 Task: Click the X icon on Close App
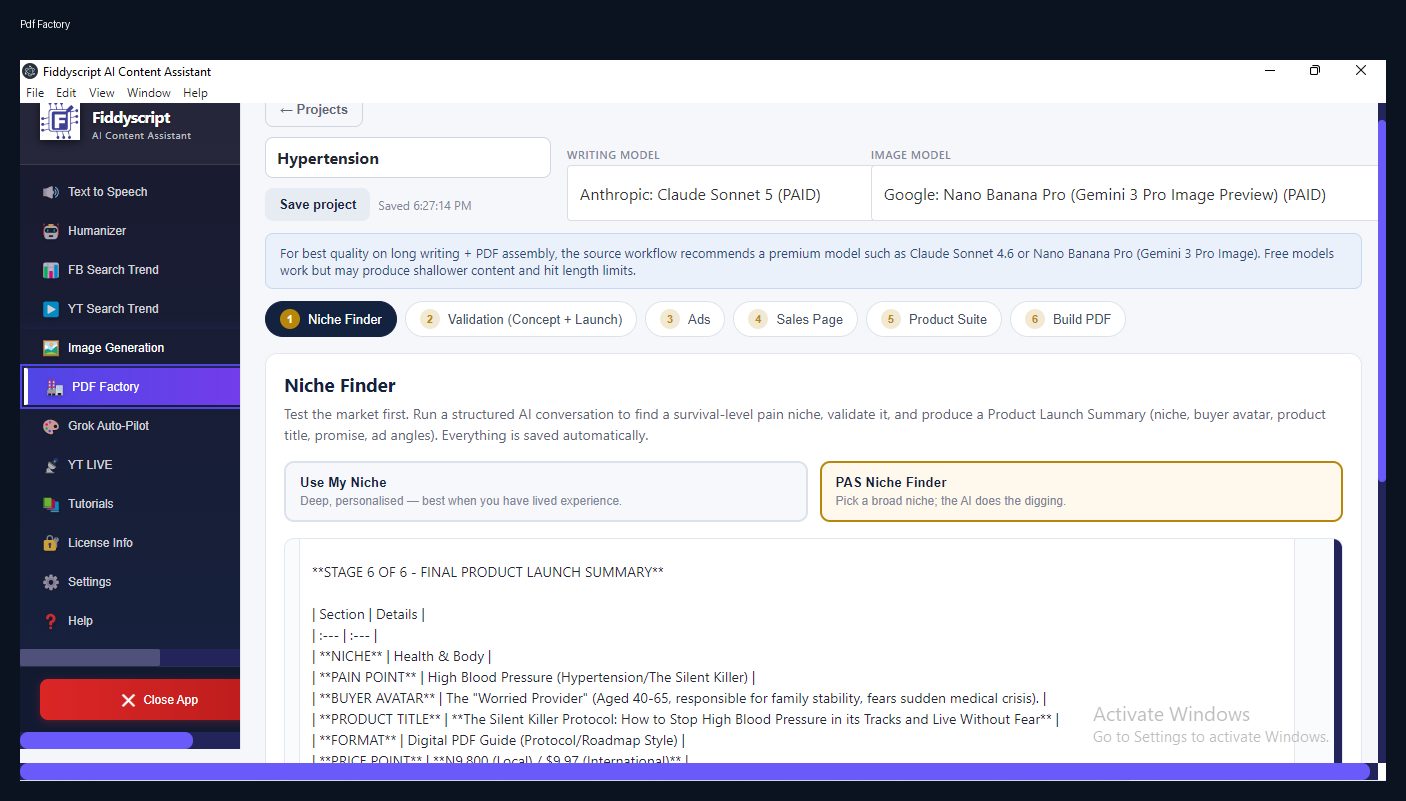[x=128, y=700]
